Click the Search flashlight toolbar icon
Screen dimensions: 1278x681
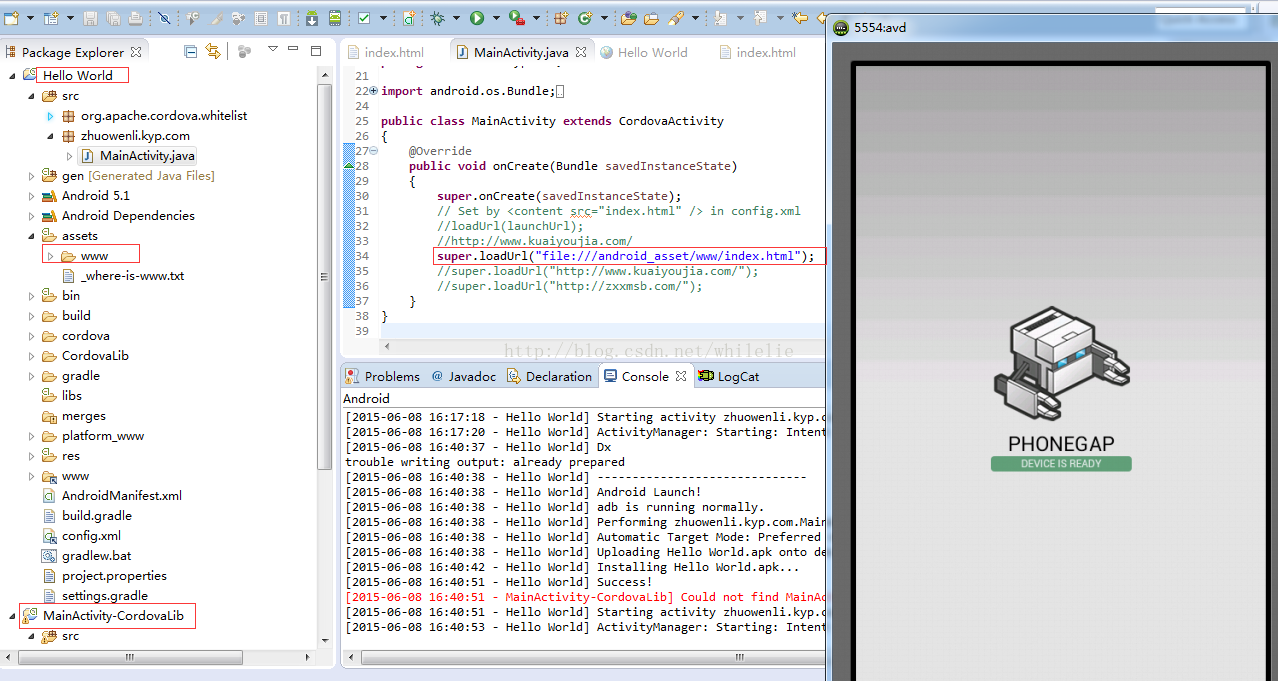(x=676, y=18)
